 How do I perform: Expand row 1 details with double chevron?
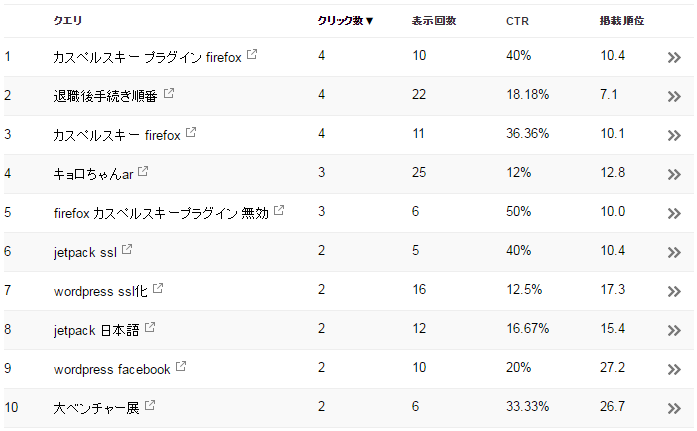pyautogui.click(x=674, y=57)
